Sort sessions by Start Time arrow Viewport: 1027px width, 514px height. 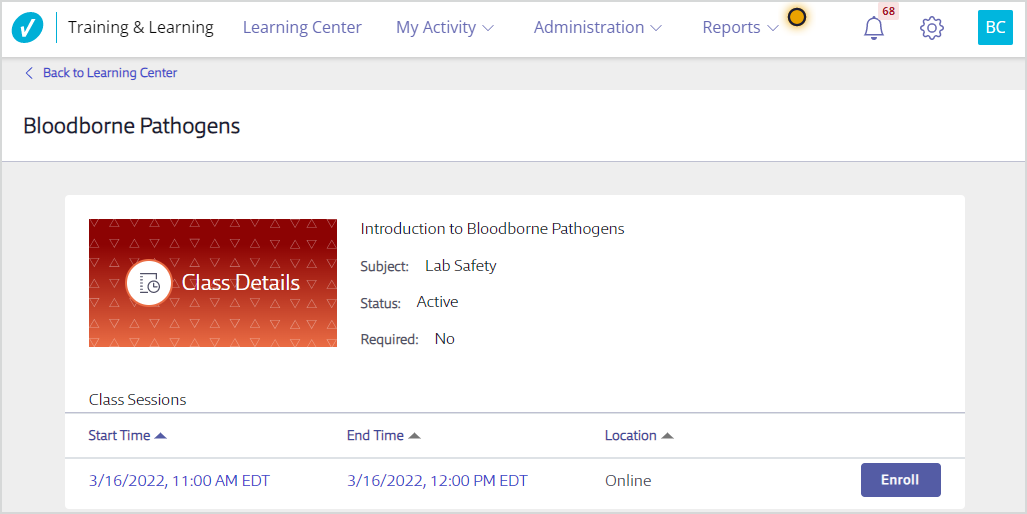[160, 435]
